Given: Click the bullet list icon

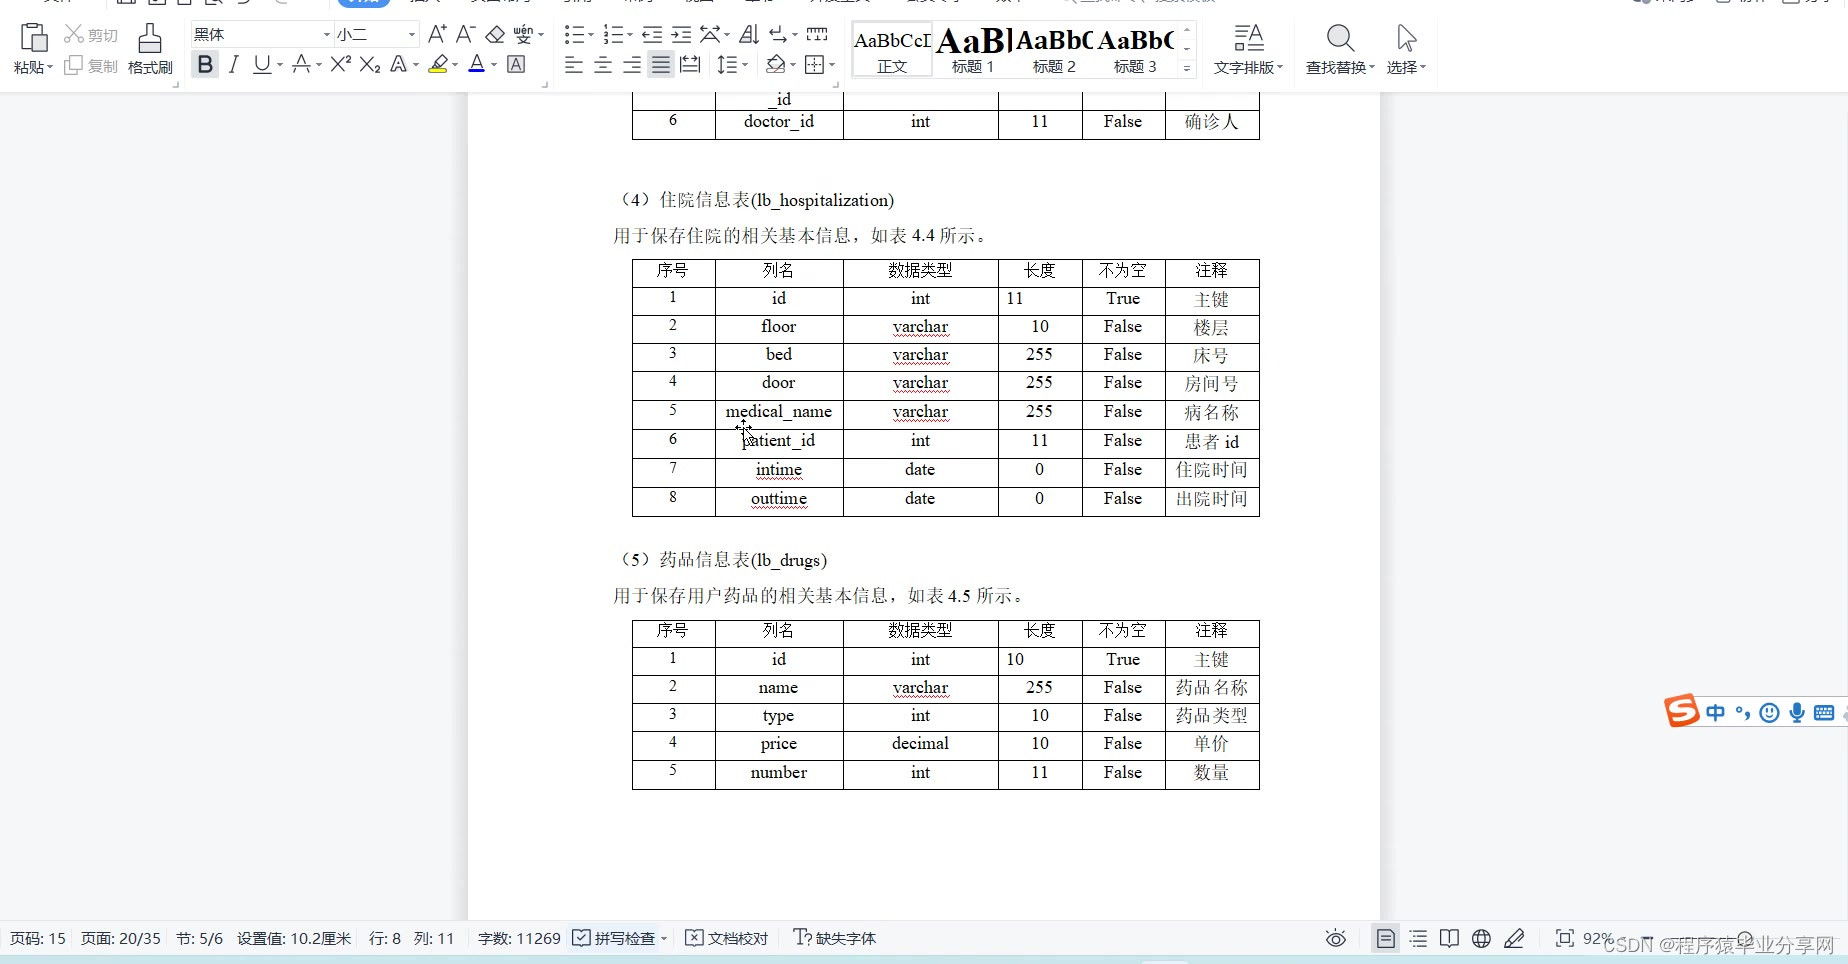Looking at the screenshot, I should (x=574, y=35).
